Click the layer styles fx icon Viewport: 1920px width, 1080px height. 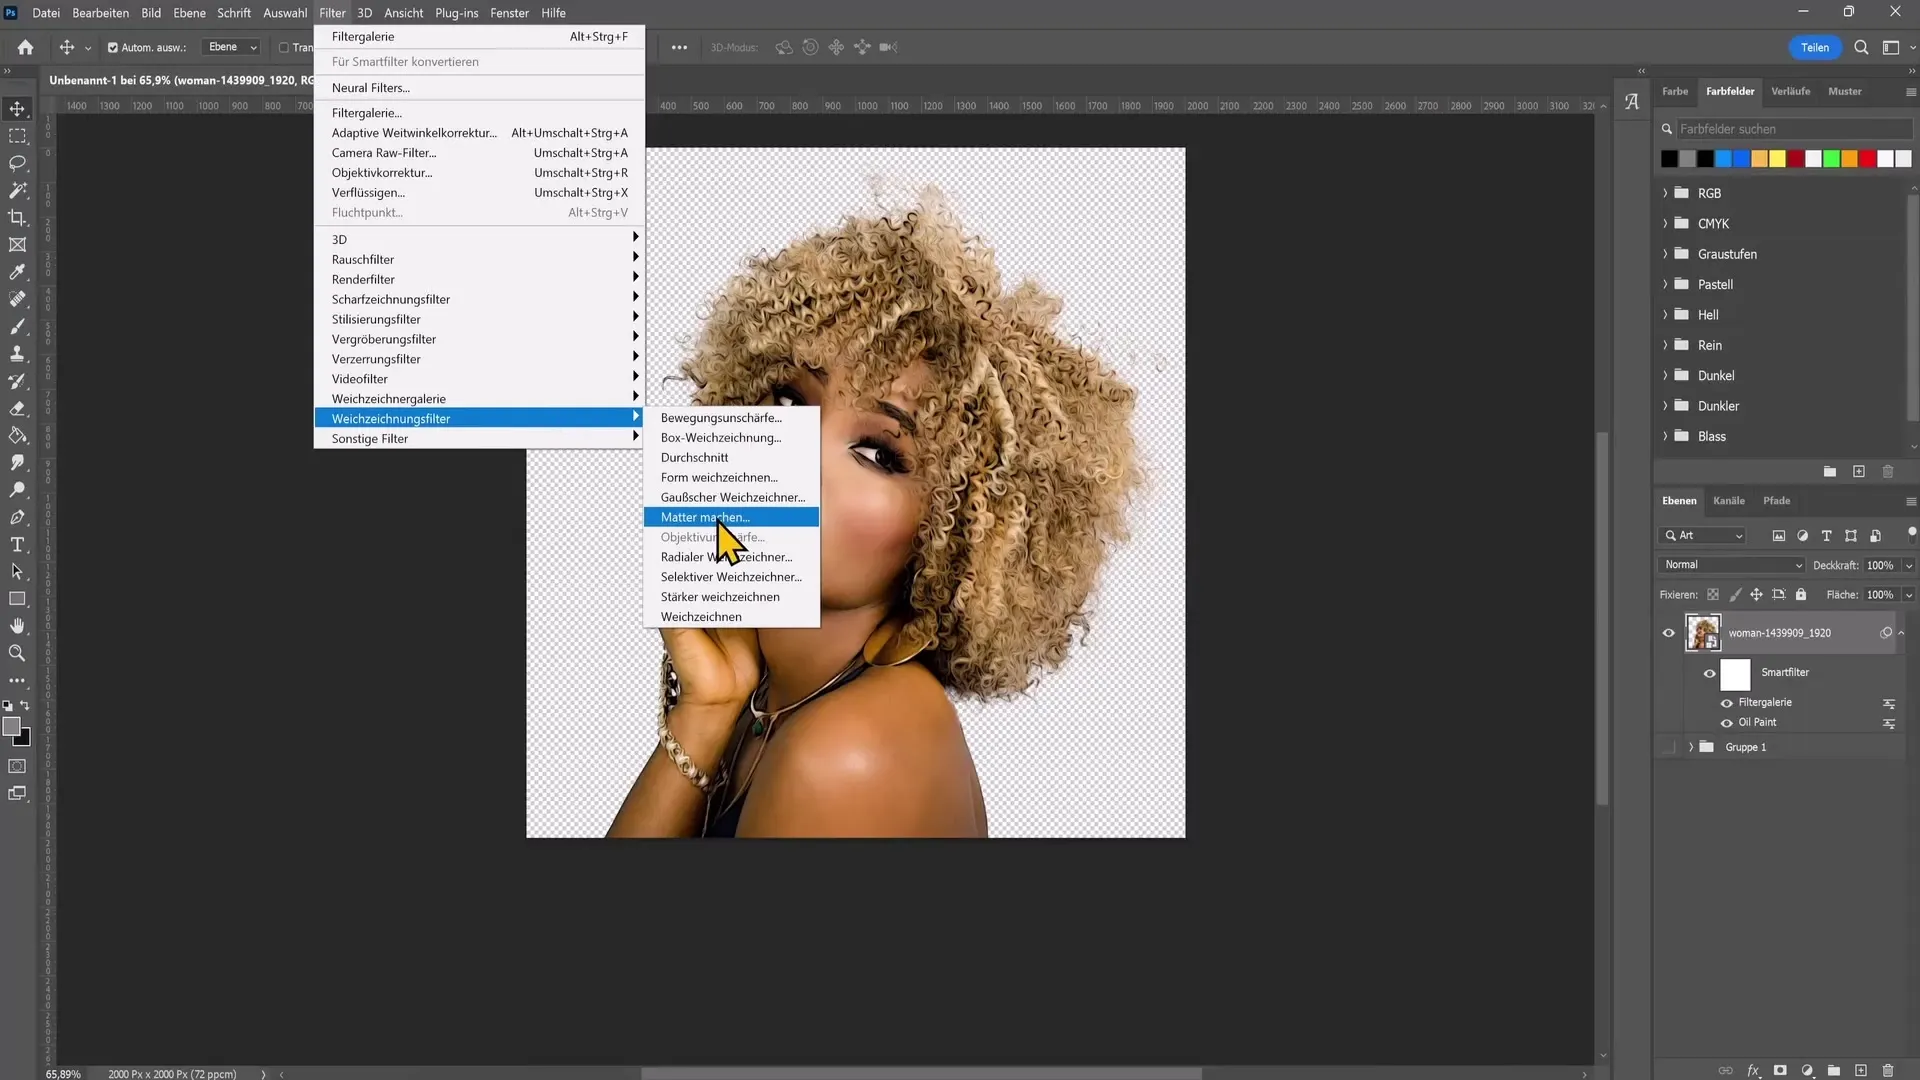(x=1753, y=1070)
